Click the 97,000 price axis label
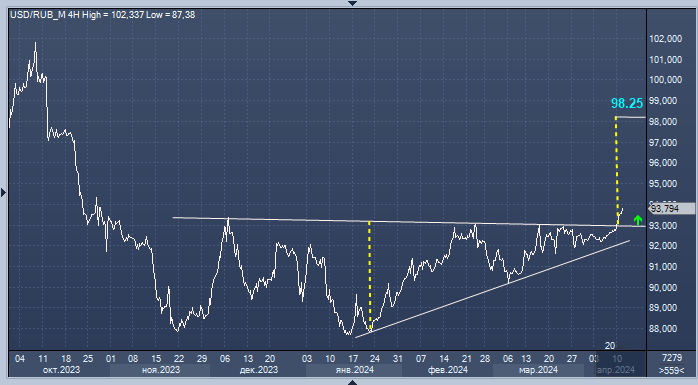 point(663,142)
